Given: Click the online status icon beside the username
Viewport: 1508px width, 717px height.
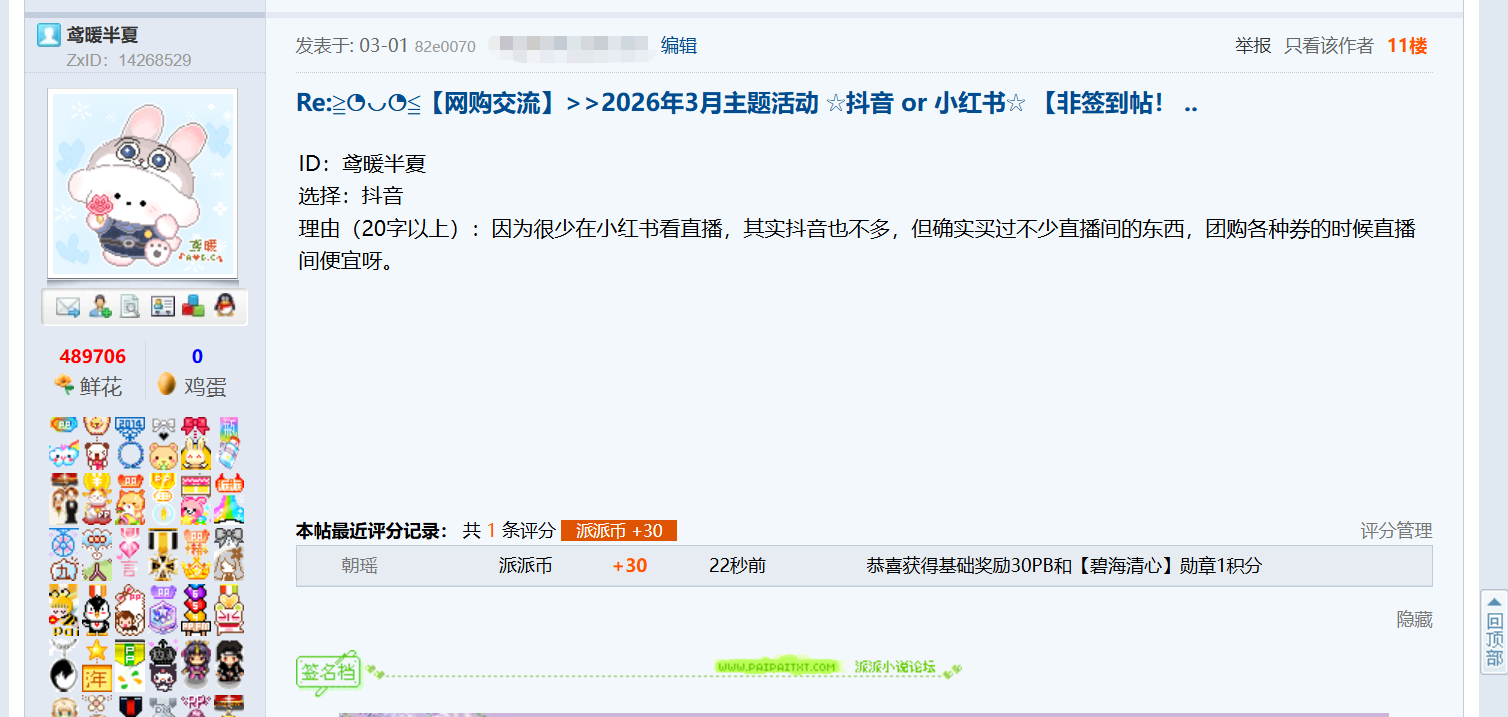Looking at the screenshot, I should pyautogui.click(x=48, y=35).
